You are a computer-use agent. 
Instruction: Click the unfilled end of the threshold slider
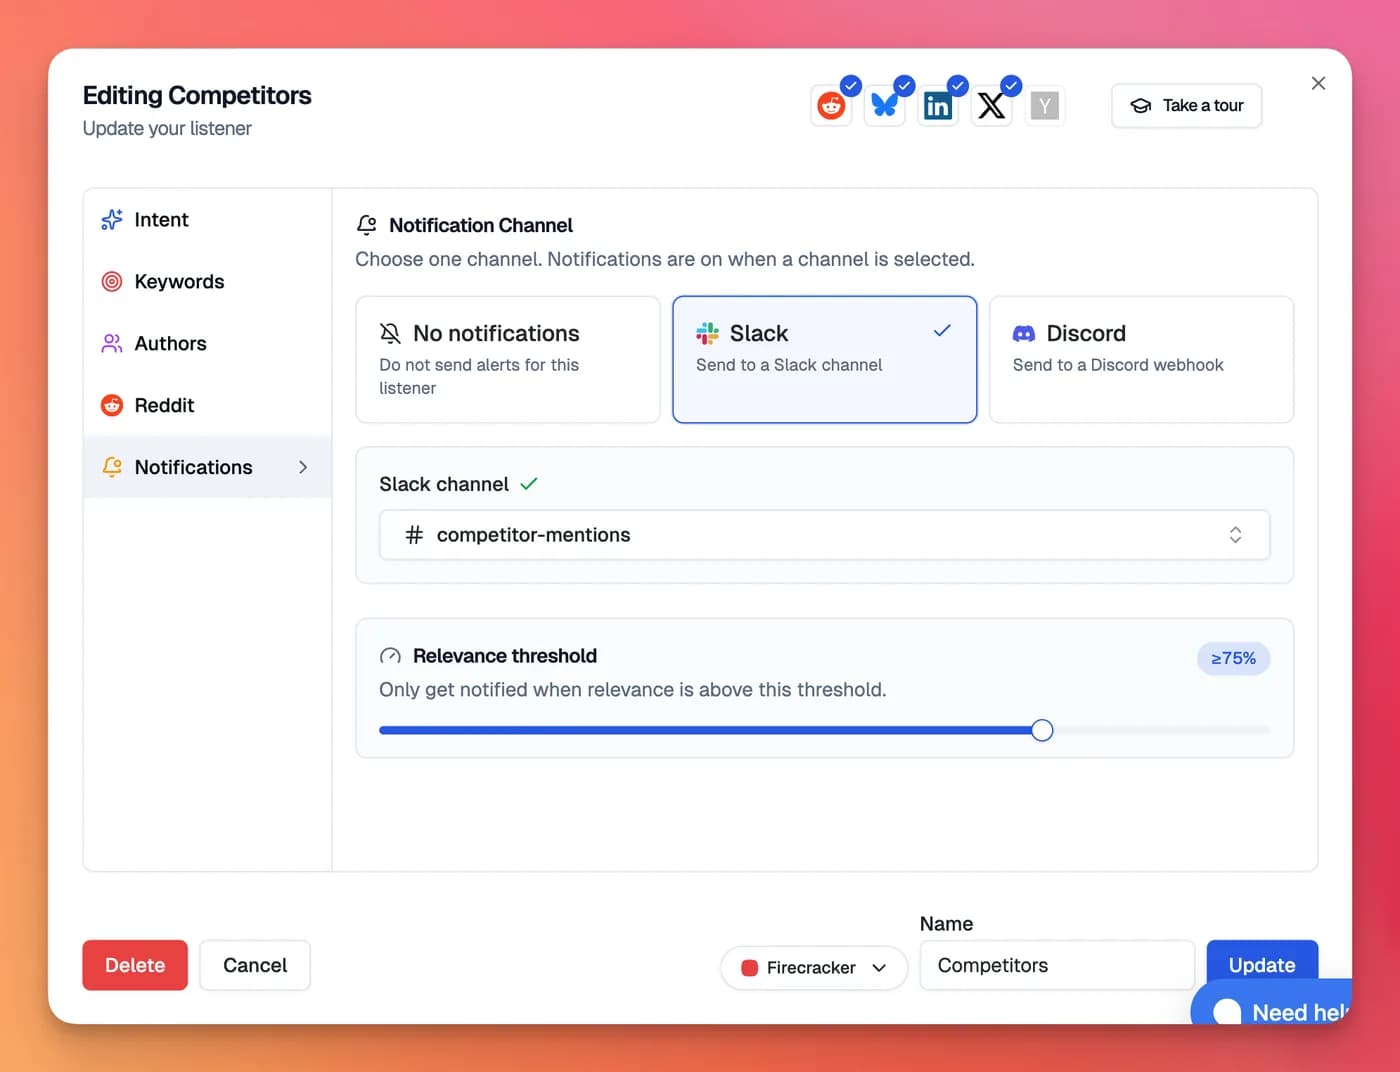tap(1265, 730)
